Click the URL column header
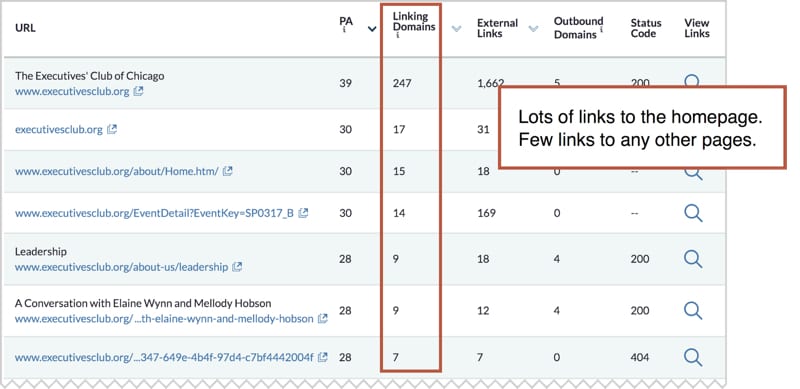This screenshot has width=800, height=389. click(x=26, y=28)
